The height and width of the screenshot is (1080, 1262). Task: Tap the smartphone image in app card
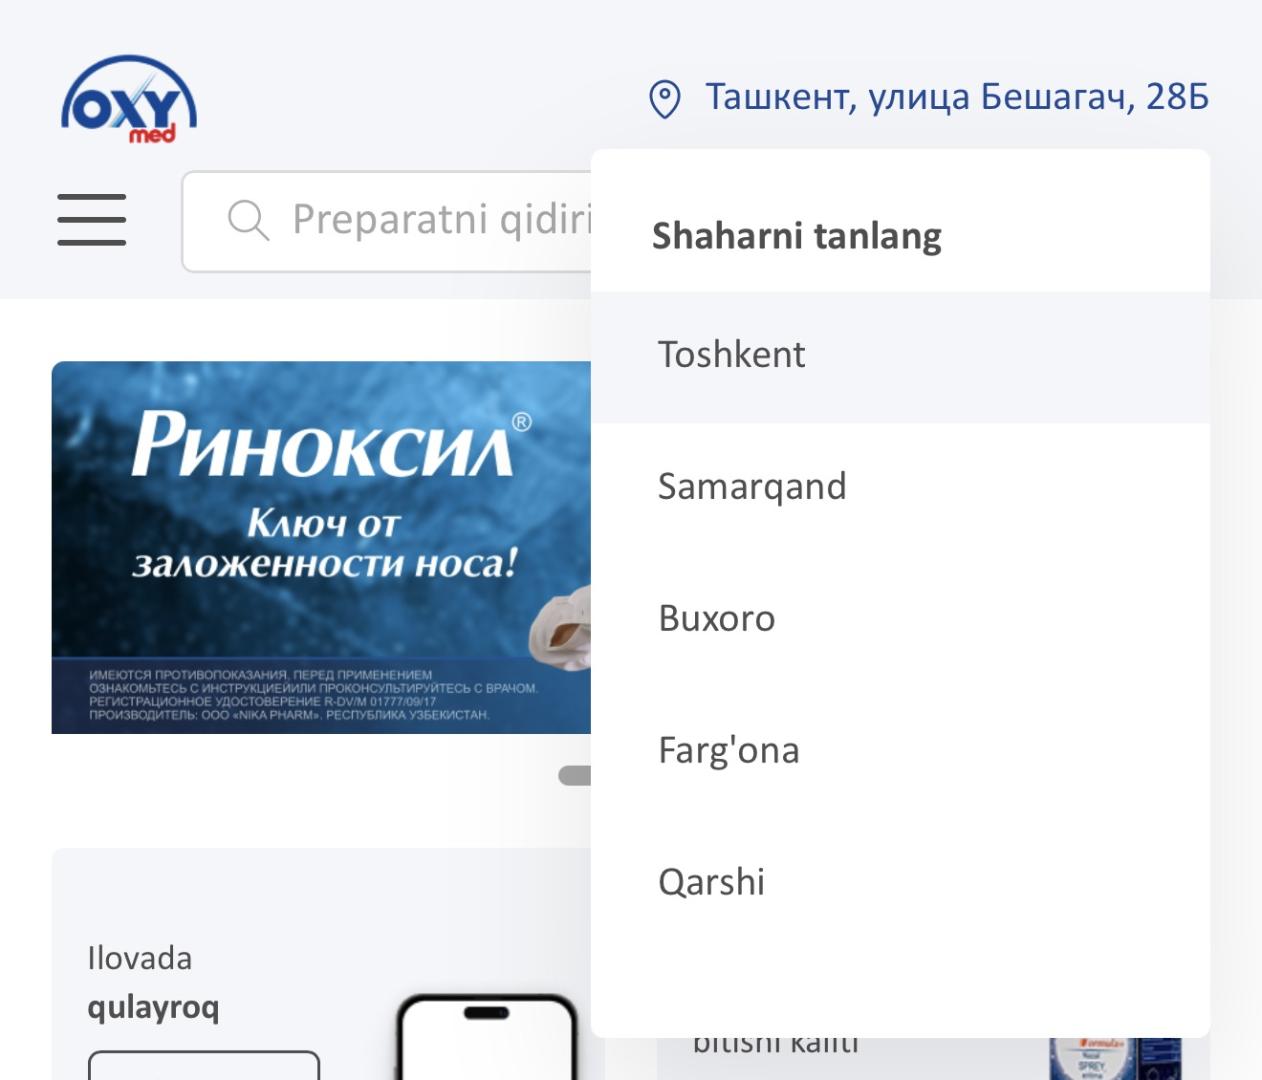[487, 1038]
